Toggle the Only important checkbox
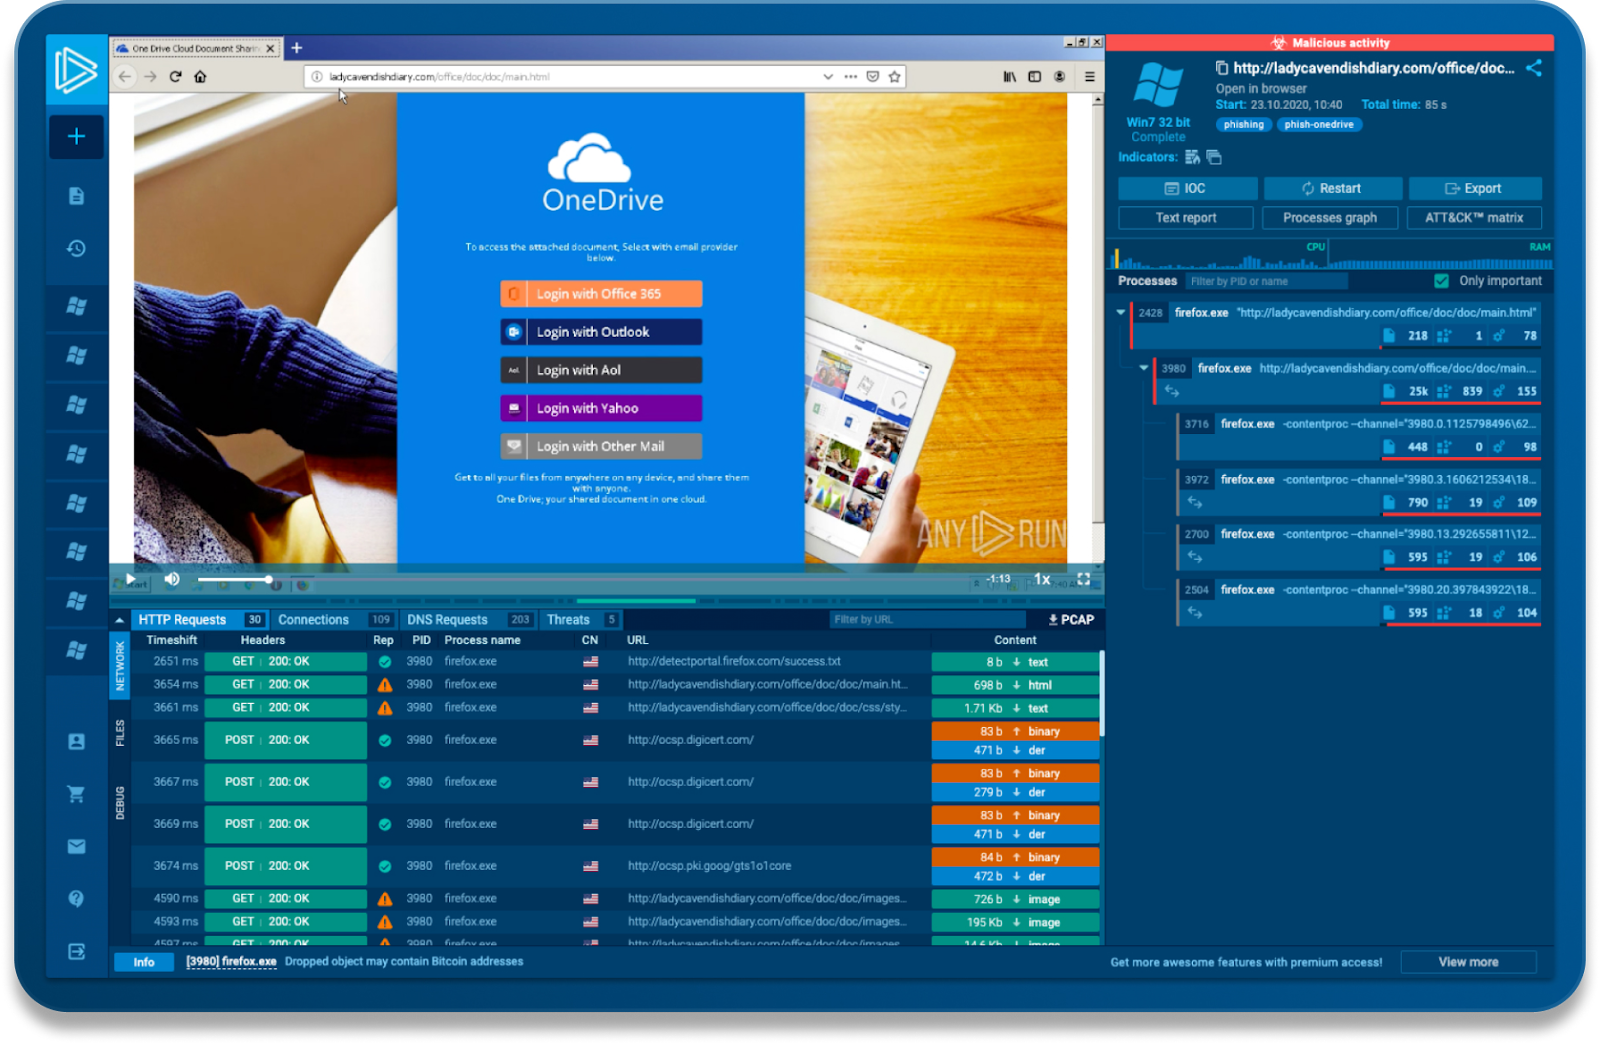1600x1045 pixels. (x=1441, y=281)
